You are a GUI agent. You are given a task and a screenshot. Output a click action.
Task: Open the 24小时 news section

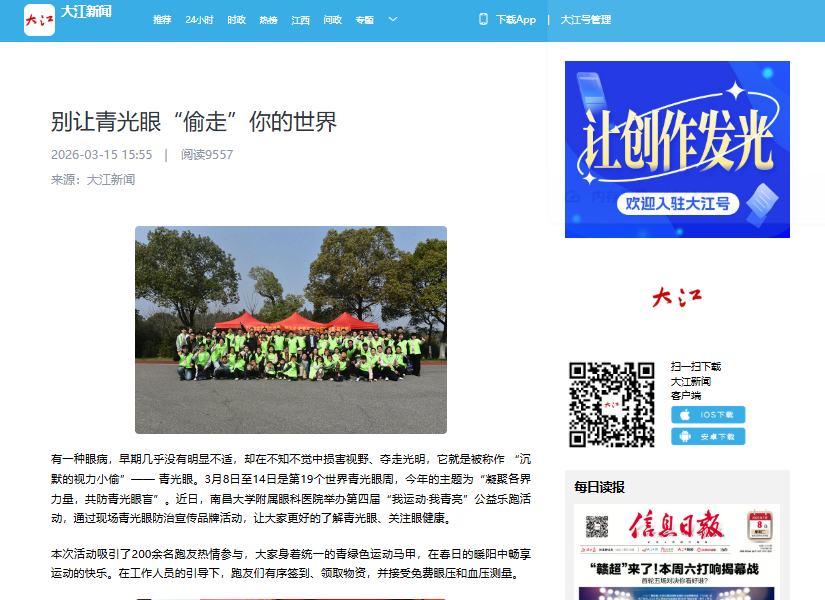pos(199,20)
